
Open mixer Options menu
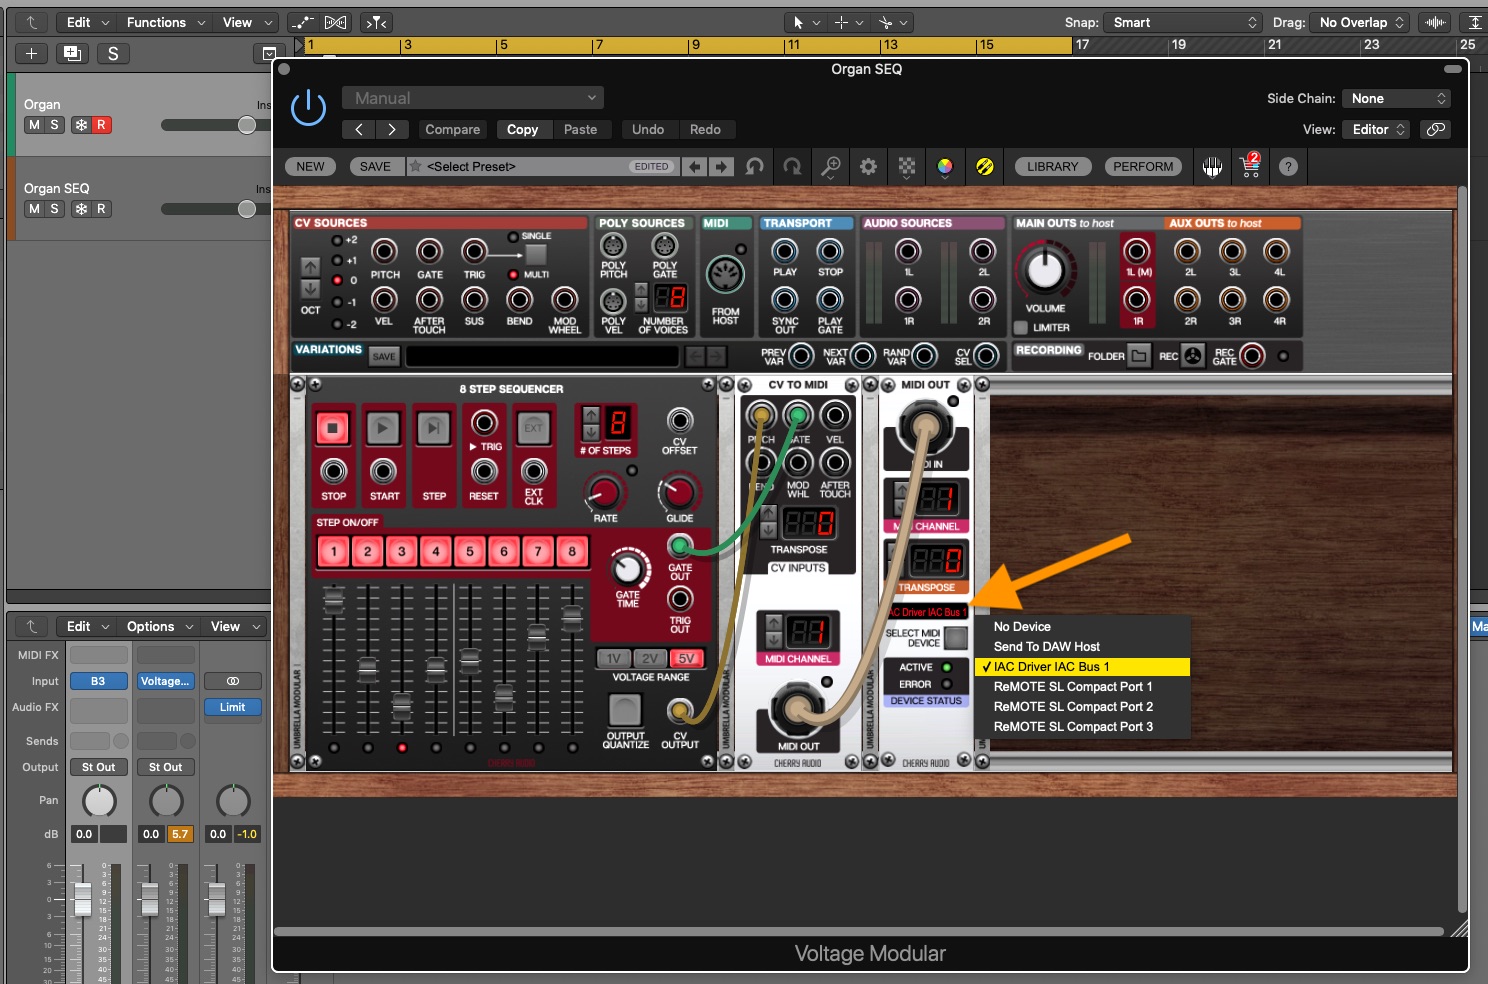pos(159,626)
